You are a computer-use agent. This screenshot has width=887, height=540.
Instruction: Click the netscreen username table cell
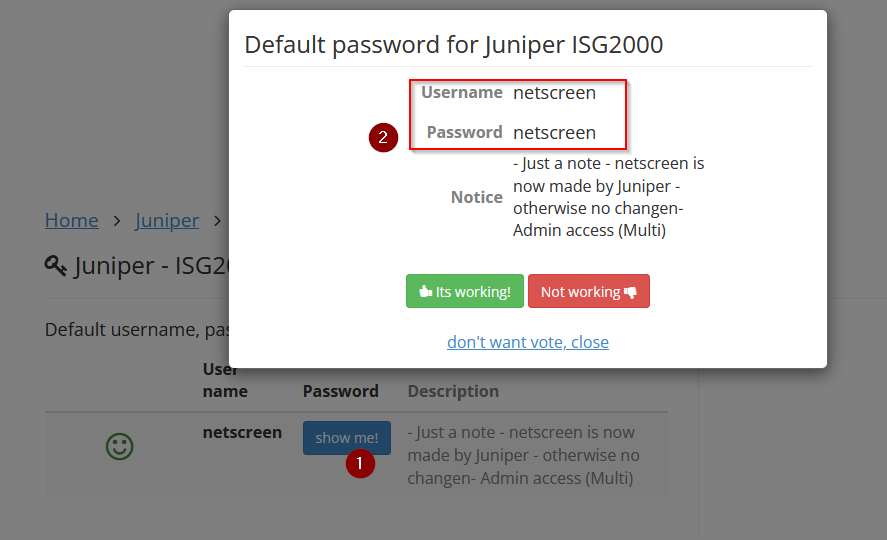(x=242, y=433)
